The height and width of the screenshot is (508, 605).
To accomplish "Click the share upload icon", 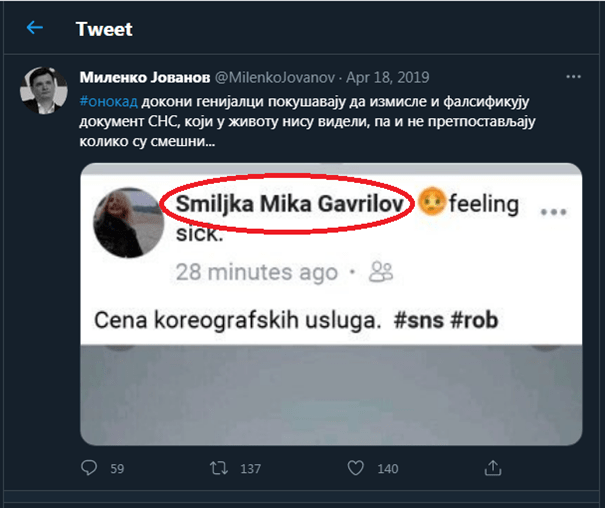I will pyautogui.click(x=492, y=468).
